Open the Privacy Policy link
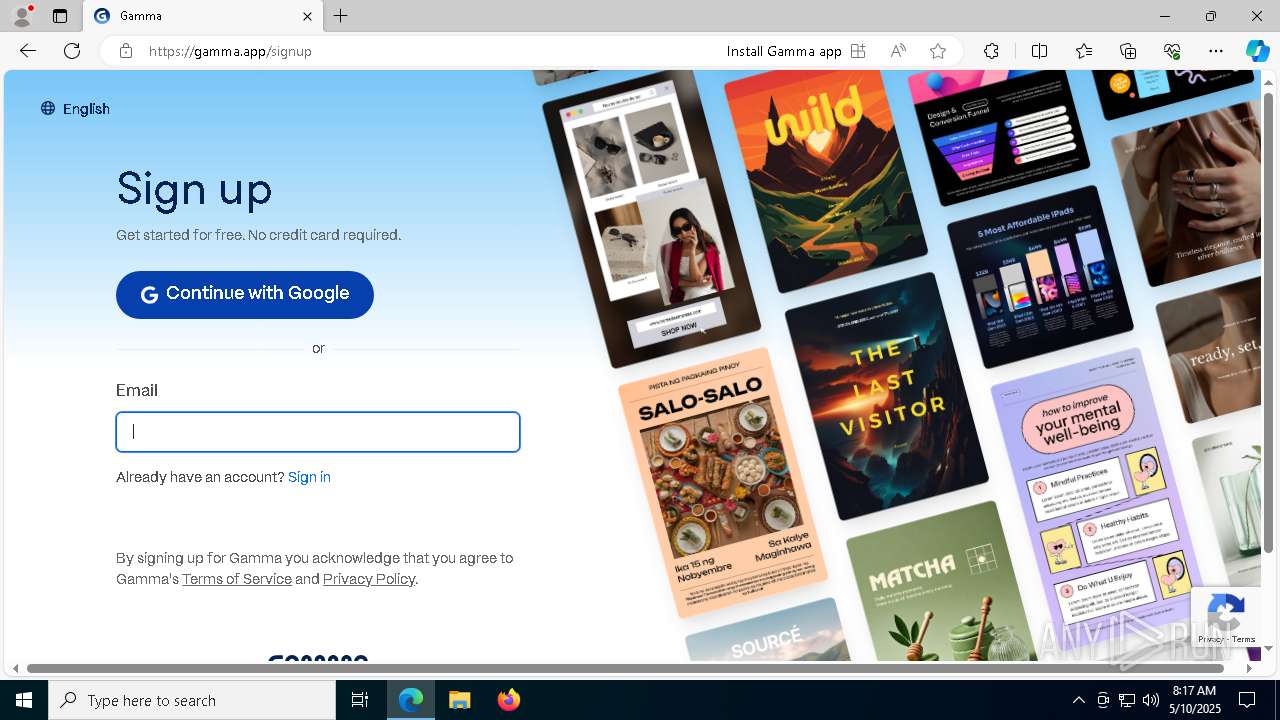 click(369, 579)
